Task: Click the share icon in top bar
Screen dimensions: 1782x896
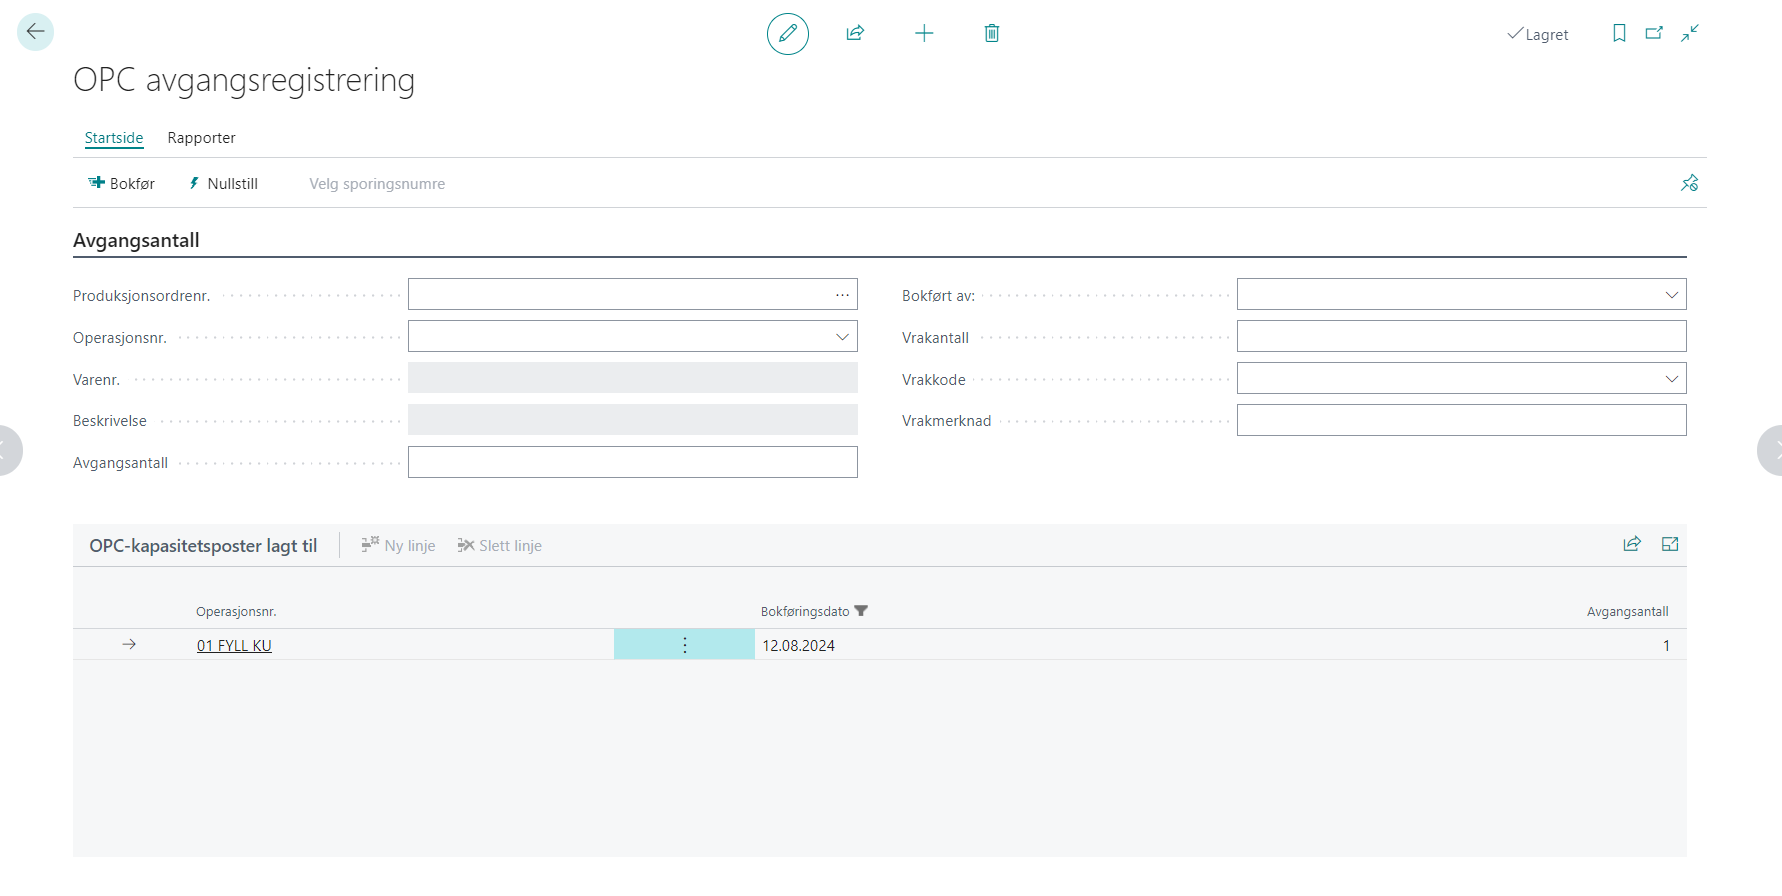Action: (855, 34)
